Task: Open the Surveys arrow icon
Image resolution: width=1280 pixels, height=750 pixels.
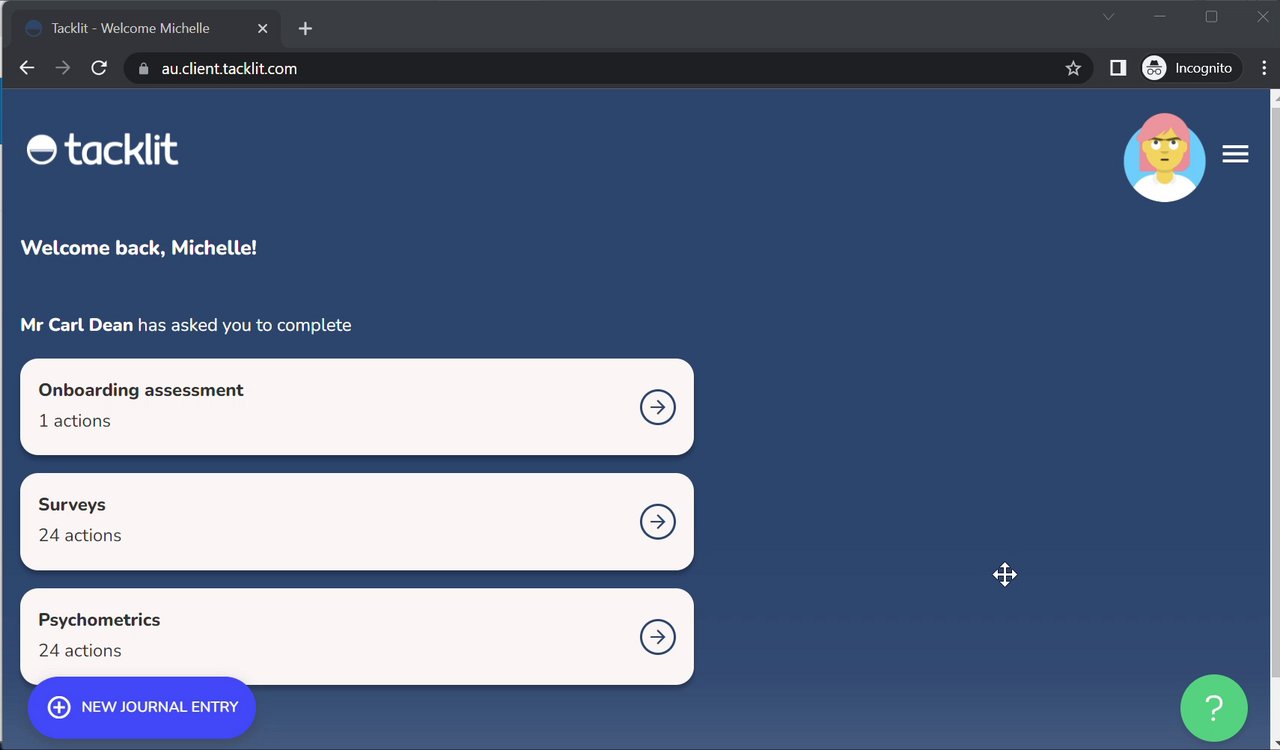Action: [x=657, y=521]
